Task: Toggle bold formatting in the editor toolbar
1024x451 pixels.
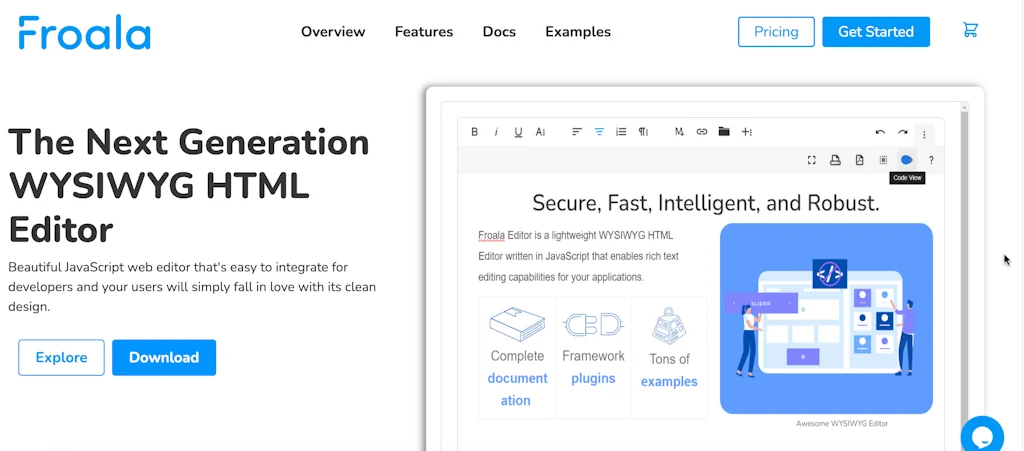Action: (x=475, y=132)
